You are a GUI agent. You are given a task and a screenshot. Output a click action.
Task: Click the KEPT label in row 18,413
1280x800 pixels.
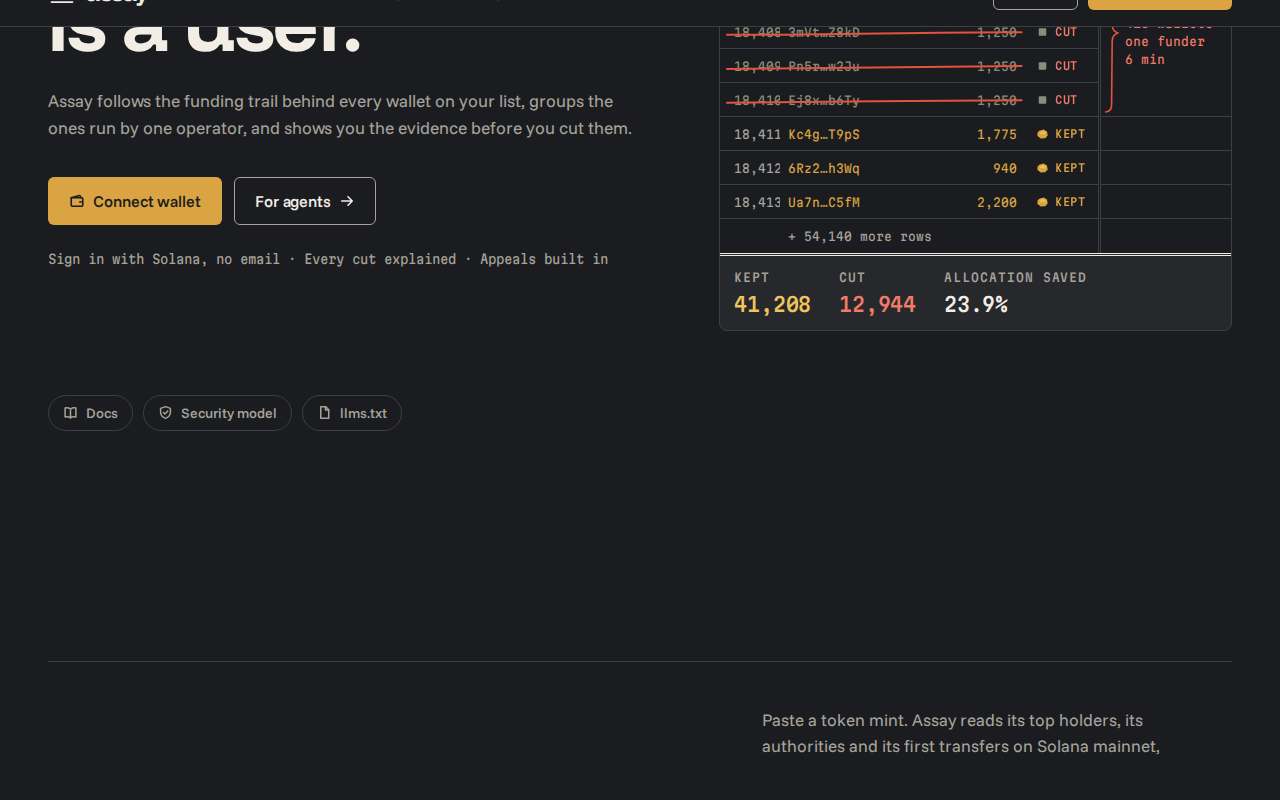tap(1070, 202)
